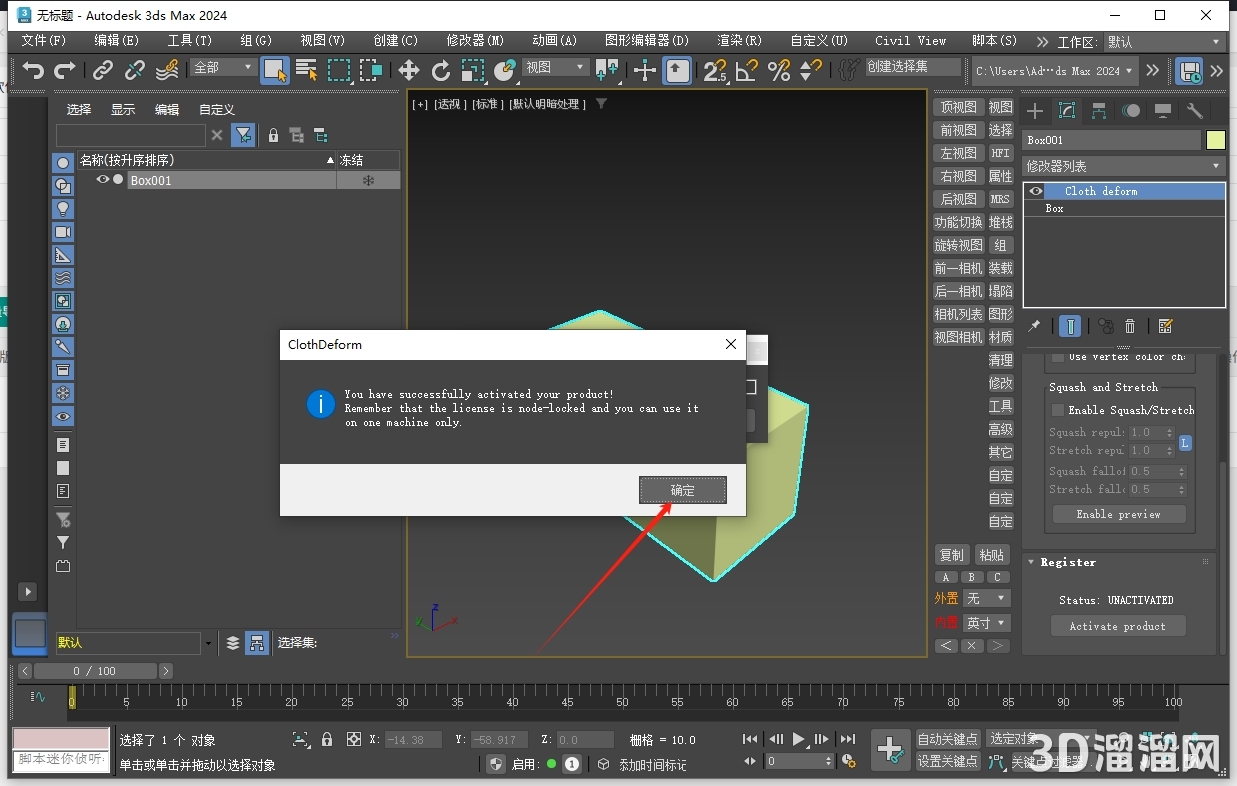The image size is (1237, 786).
Task: Open the 修改器列表 modifier list dropdown
Action: 1124,166
